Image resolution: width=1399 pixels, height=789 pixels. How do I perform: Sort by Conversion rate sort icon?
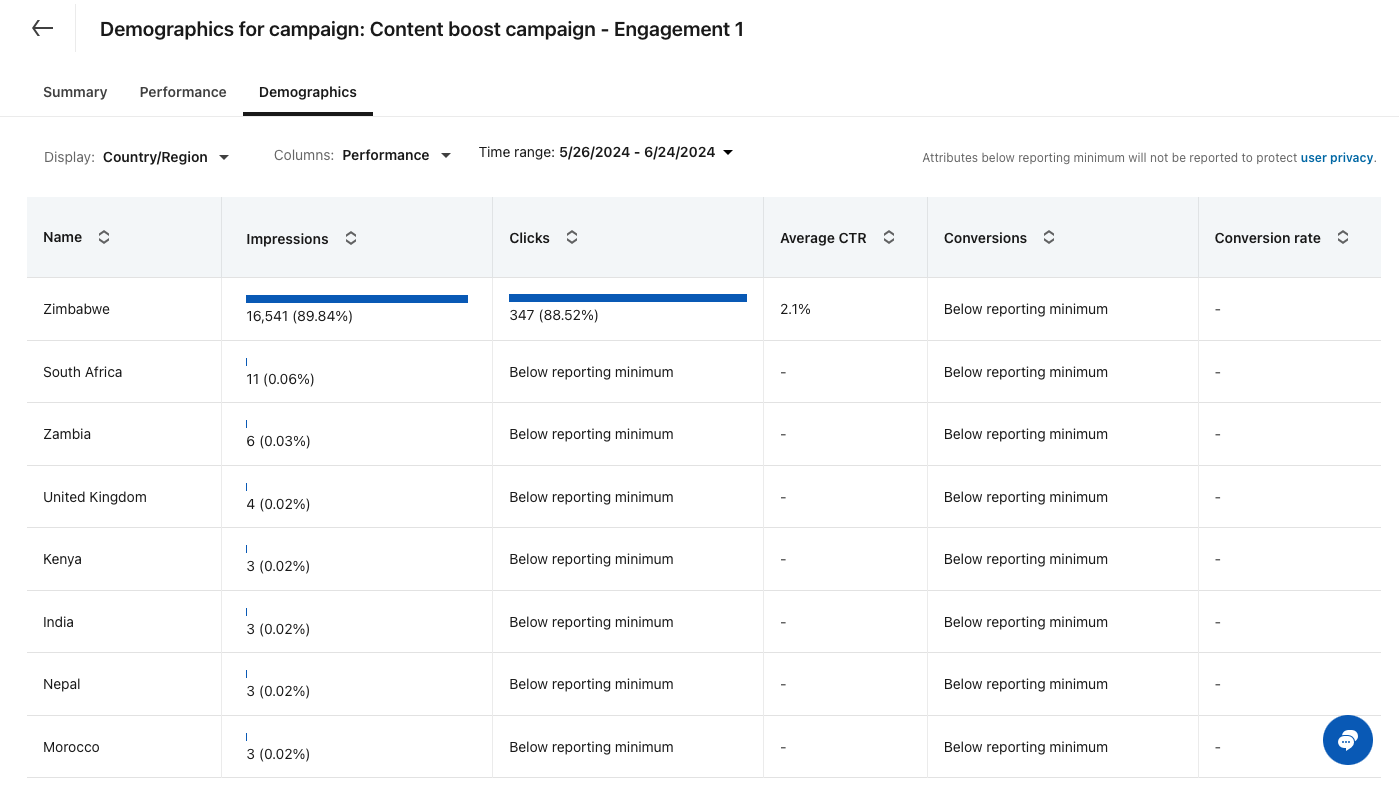pos(1343,237)
